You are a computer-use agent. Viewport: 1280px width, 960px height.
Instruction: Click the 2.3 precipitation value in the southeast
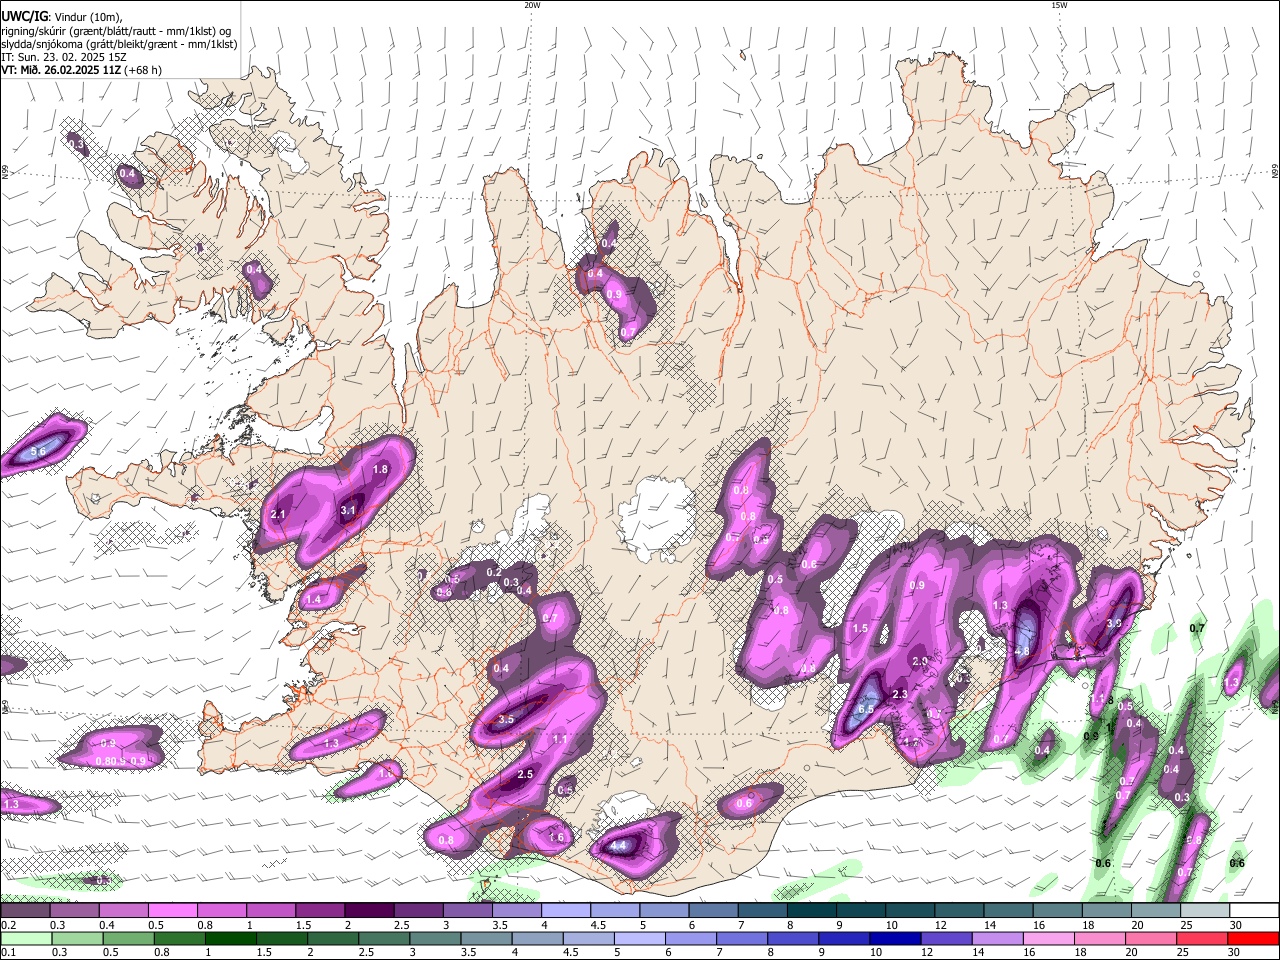click(x=899, y=694)
